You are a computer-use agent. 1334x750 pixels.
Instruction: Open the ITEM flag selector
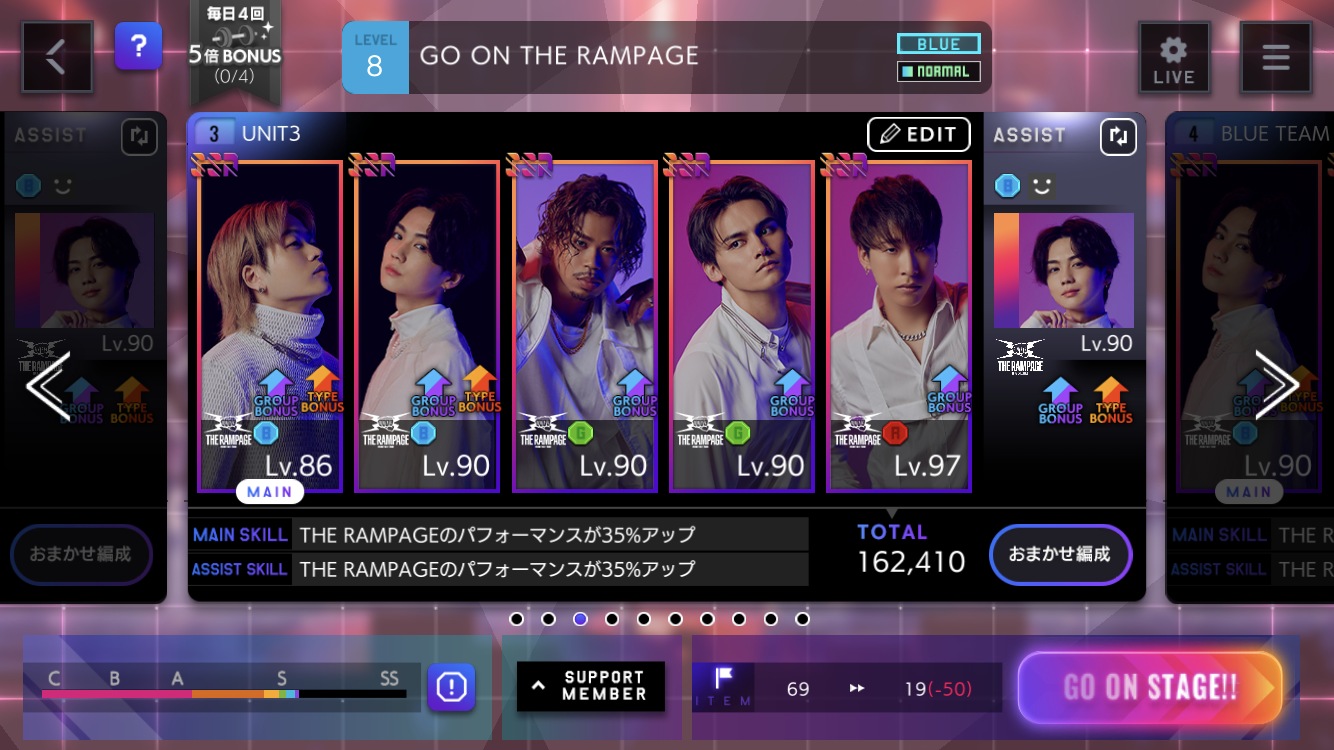click(x=723, y=687)
